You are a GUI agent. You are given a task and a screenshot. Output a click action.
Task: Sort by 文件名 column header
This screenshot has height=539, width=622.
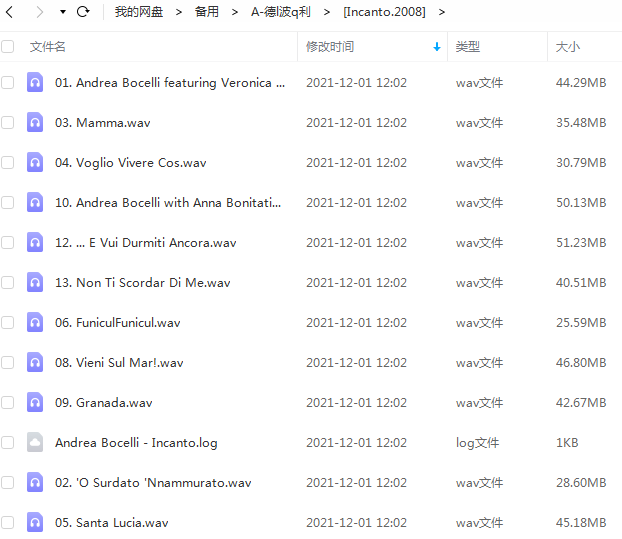tap(48, 47)
